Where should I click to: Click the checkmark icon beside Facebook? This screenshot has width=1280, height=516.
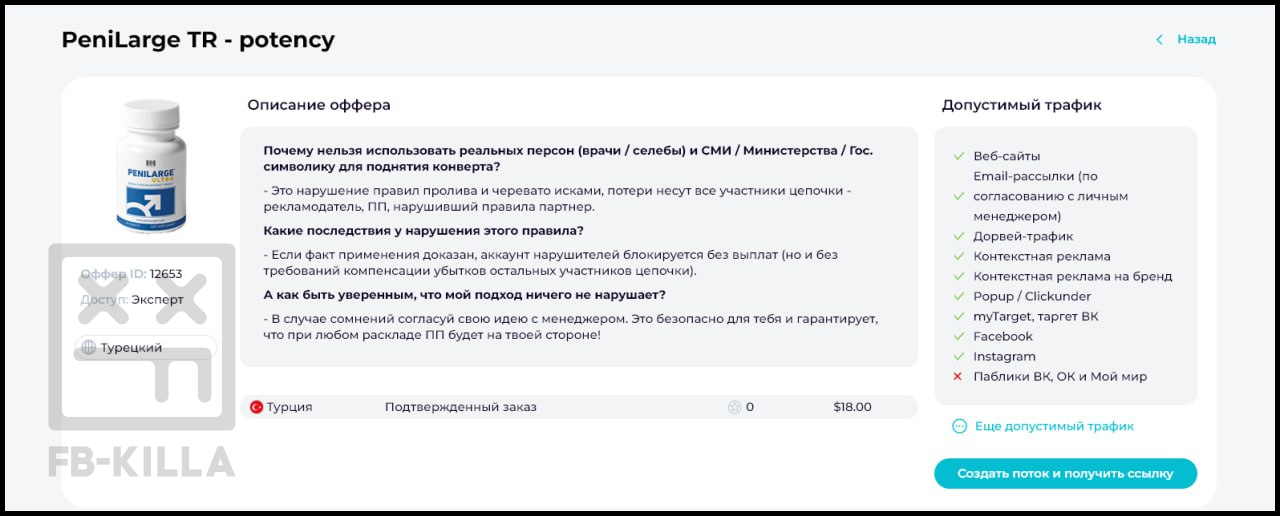pyautogui.click(x=958, y=337)
